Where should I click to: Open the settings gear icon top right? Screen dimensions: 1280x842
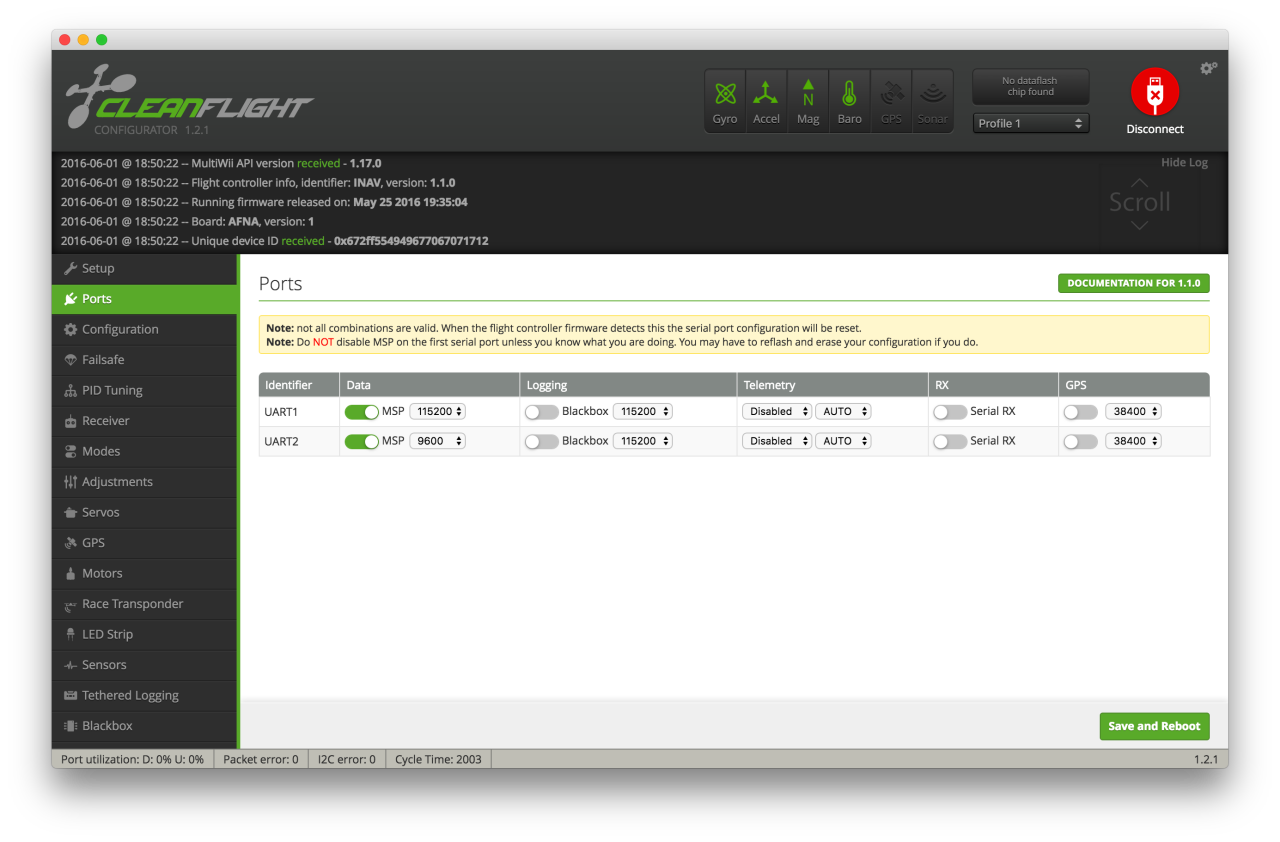click(x=1208, y=68)
